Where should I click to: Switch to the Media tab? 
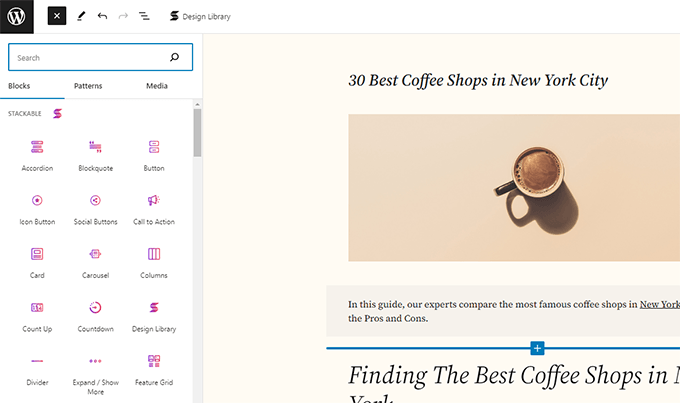(x=156, y=87)
